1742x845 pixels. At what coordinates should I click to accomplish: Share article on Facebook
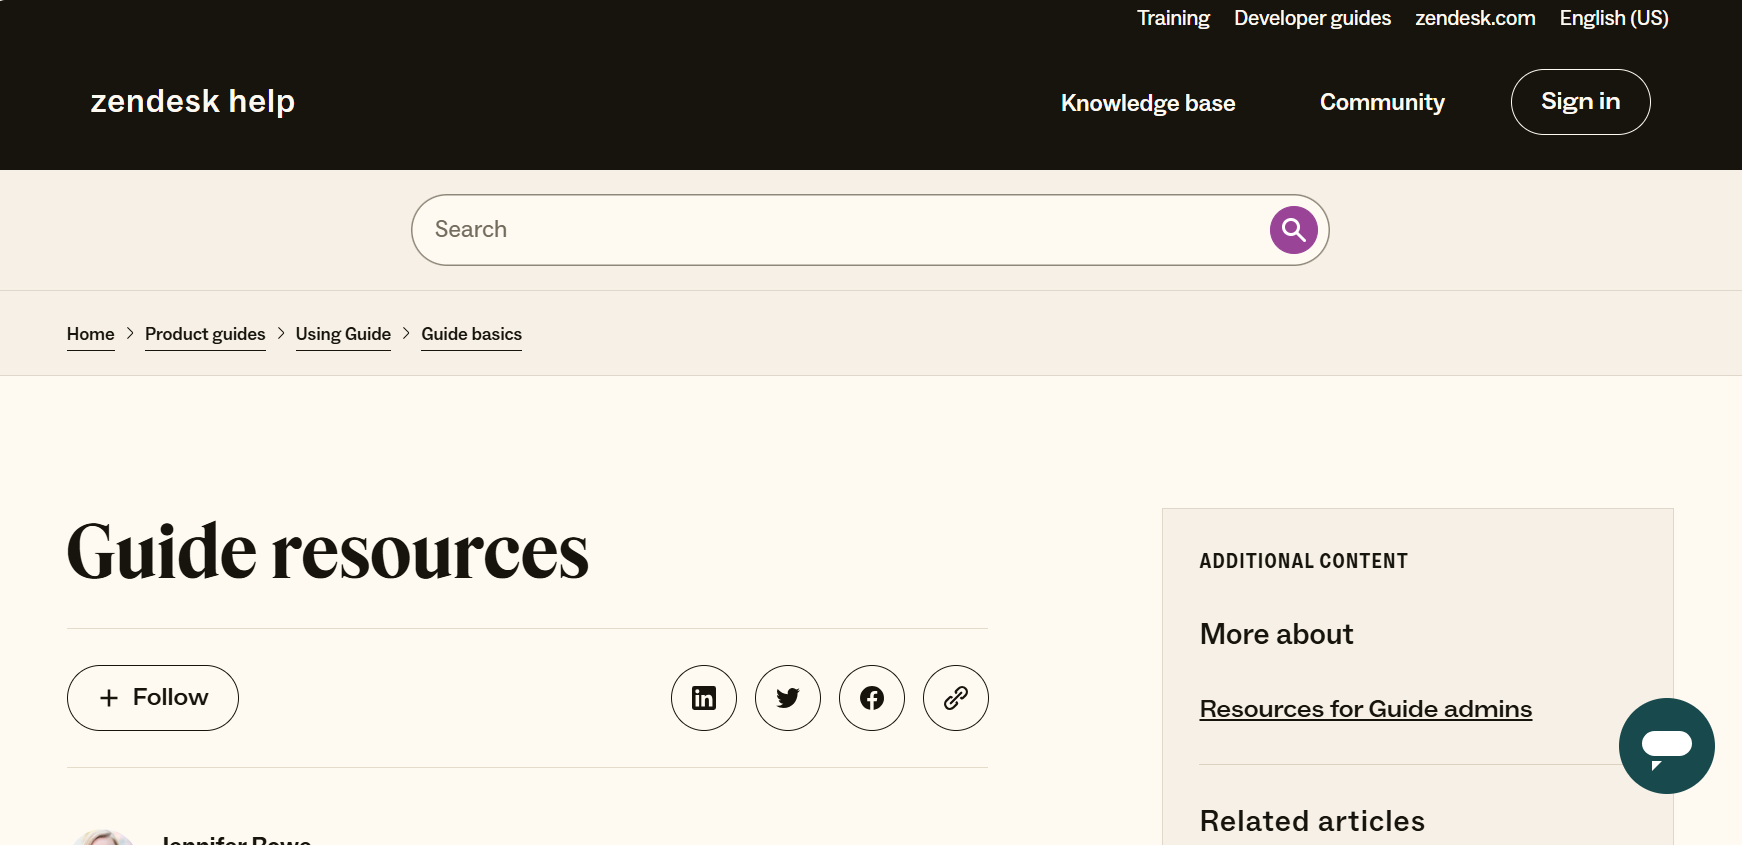pyautogui.click(x=872, y=698)
